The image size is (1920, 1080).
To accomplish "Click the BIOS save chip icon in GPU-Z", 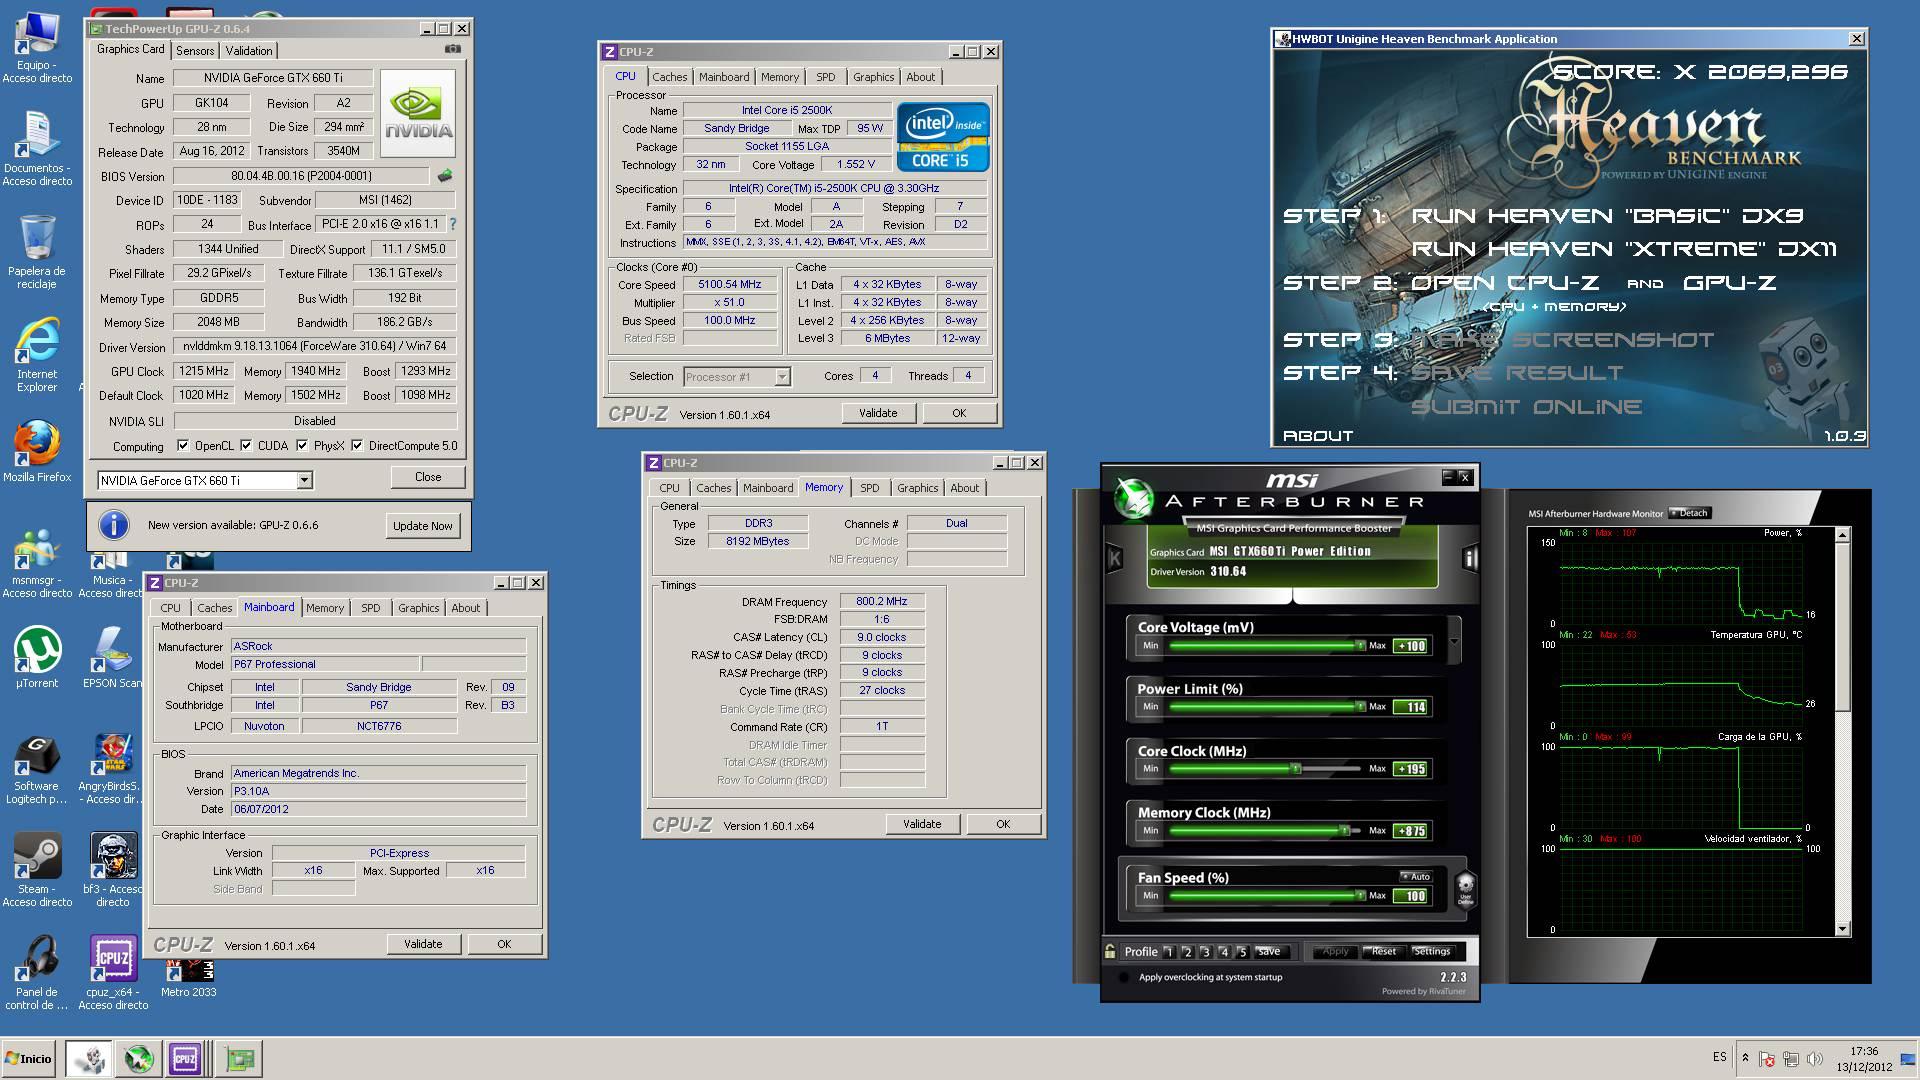I will (445, 176).
